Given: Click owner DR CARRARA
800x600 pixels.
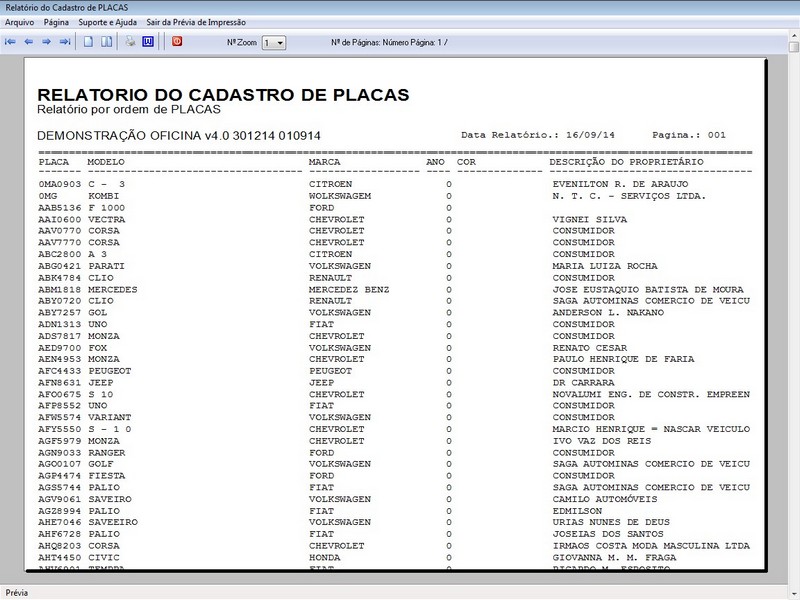Looking at the screenshot, I should click(584, 383).
